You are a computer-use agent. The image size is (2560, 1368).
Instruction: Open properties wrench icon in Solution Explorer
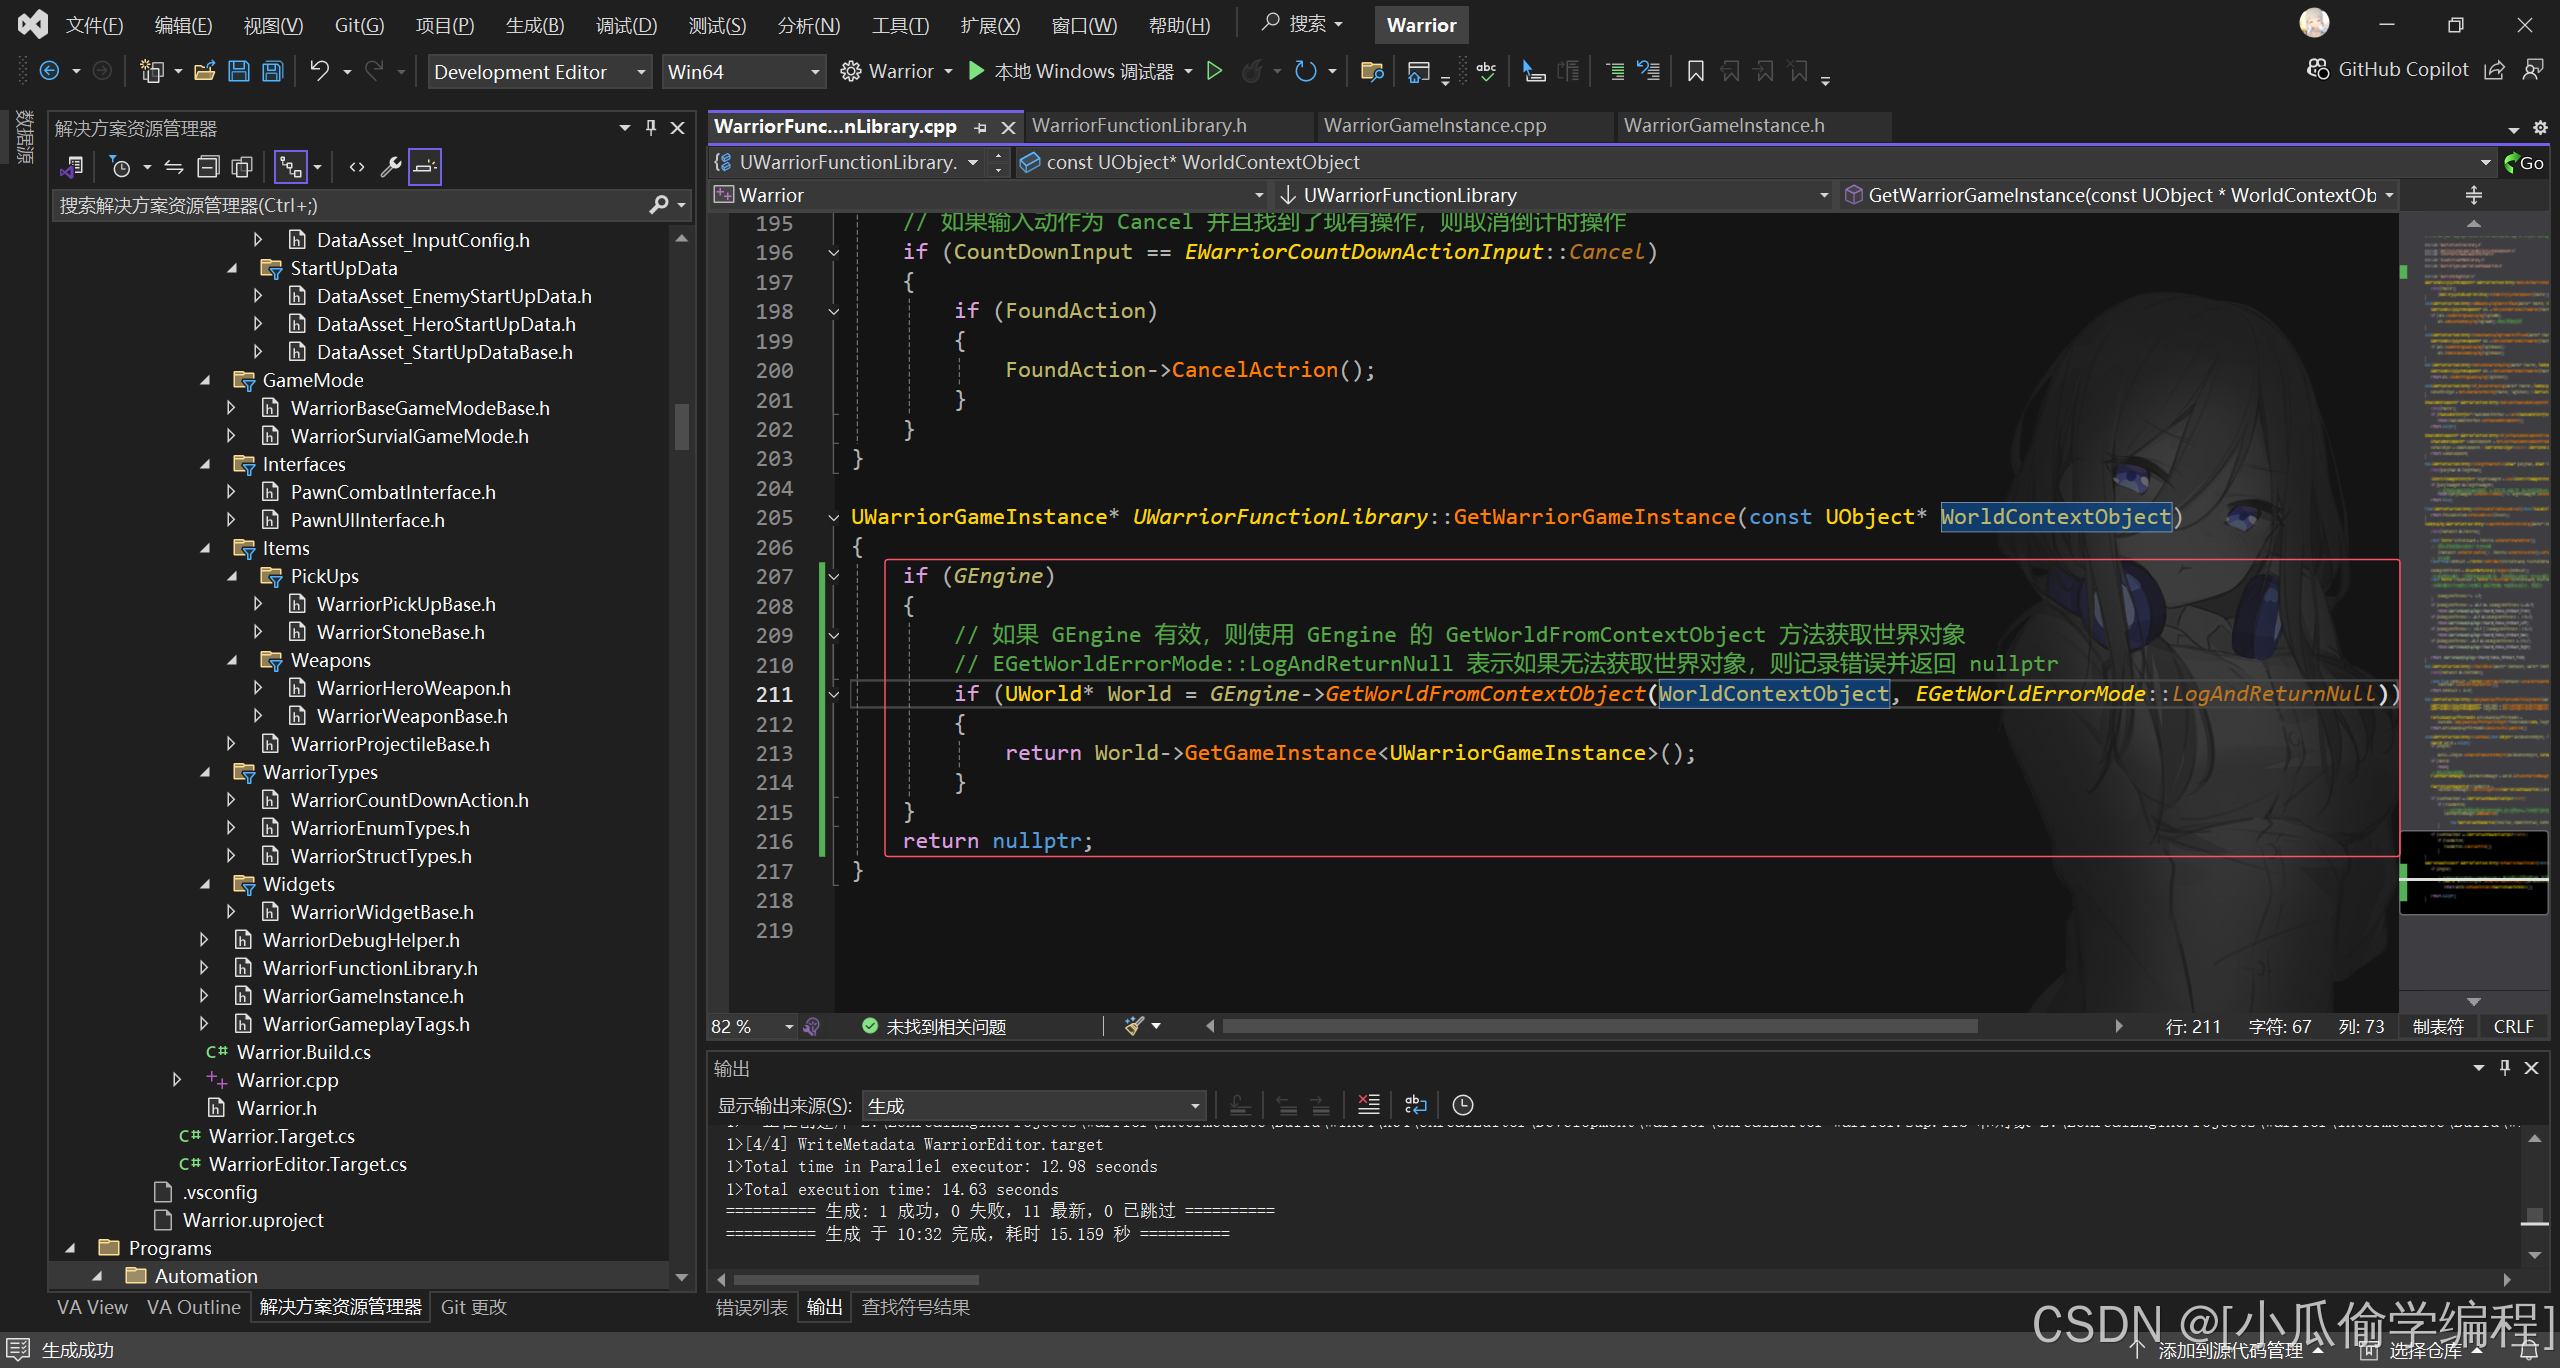pyautogui.click(x=391, y=167)
